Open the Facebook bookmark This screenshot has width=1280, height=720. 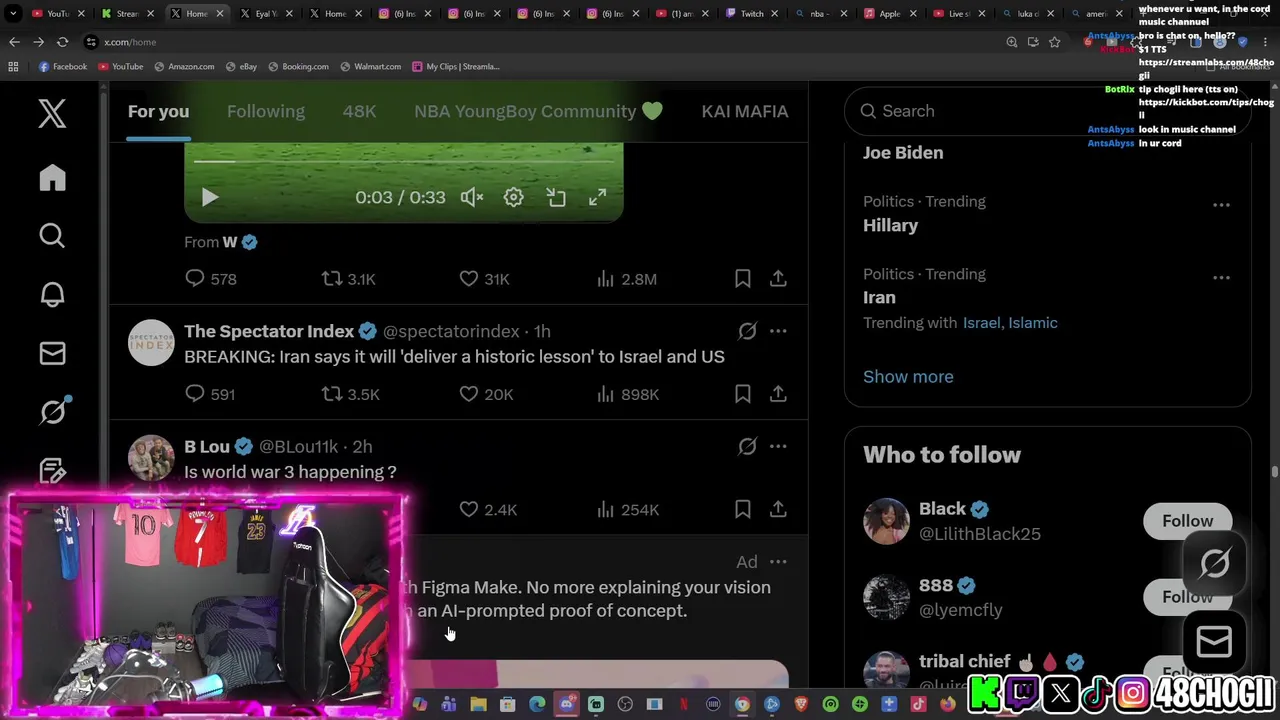(63, 66)
